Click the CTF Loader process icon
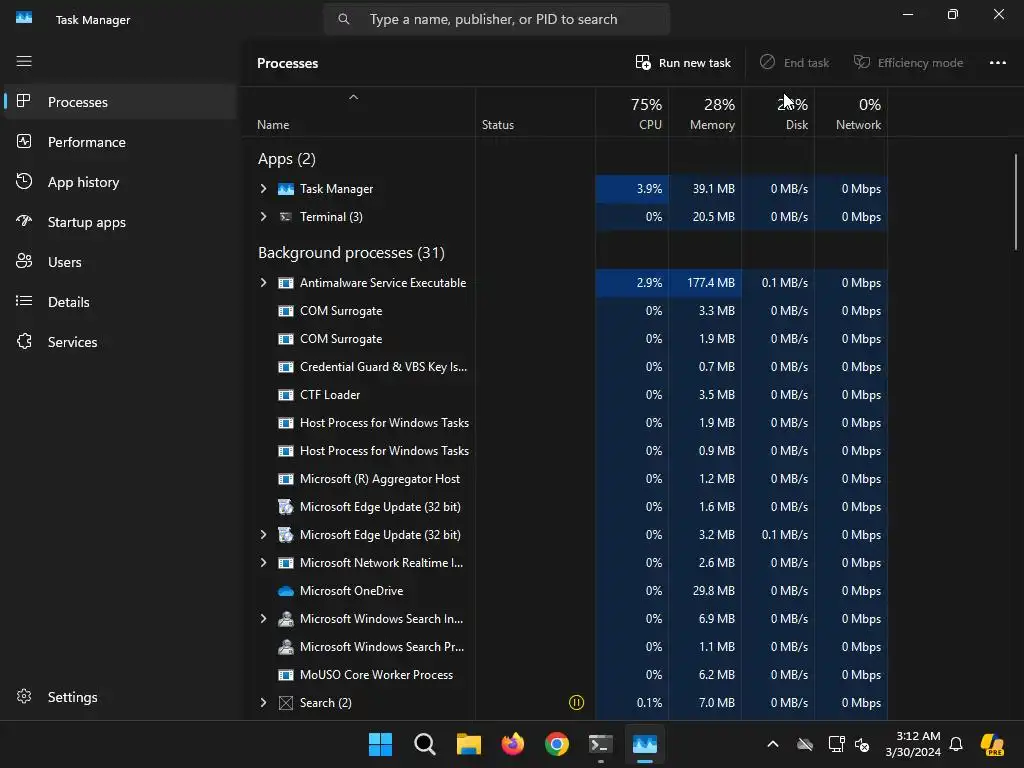This screenshot has height=768, width=1024. coord(286,395)
